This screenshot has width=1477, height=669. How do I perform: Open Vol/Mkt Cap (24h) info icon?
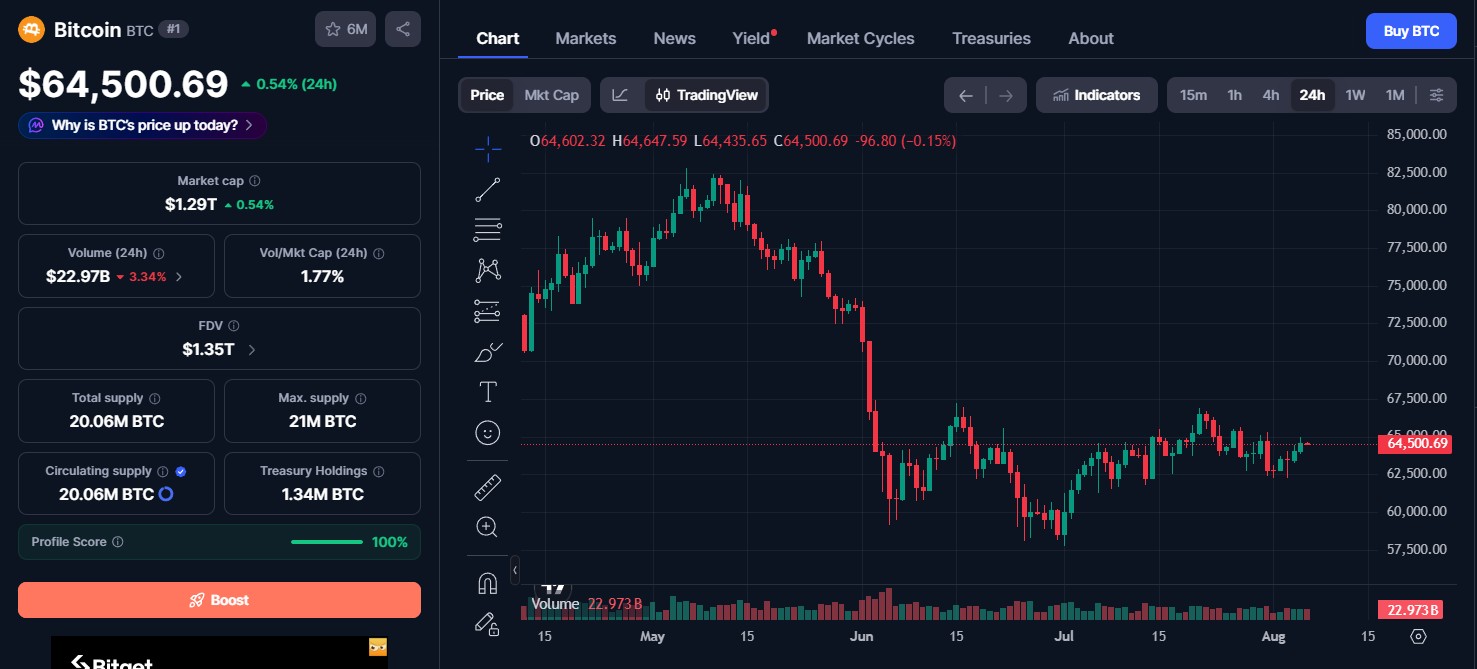[x=379, y=254]
